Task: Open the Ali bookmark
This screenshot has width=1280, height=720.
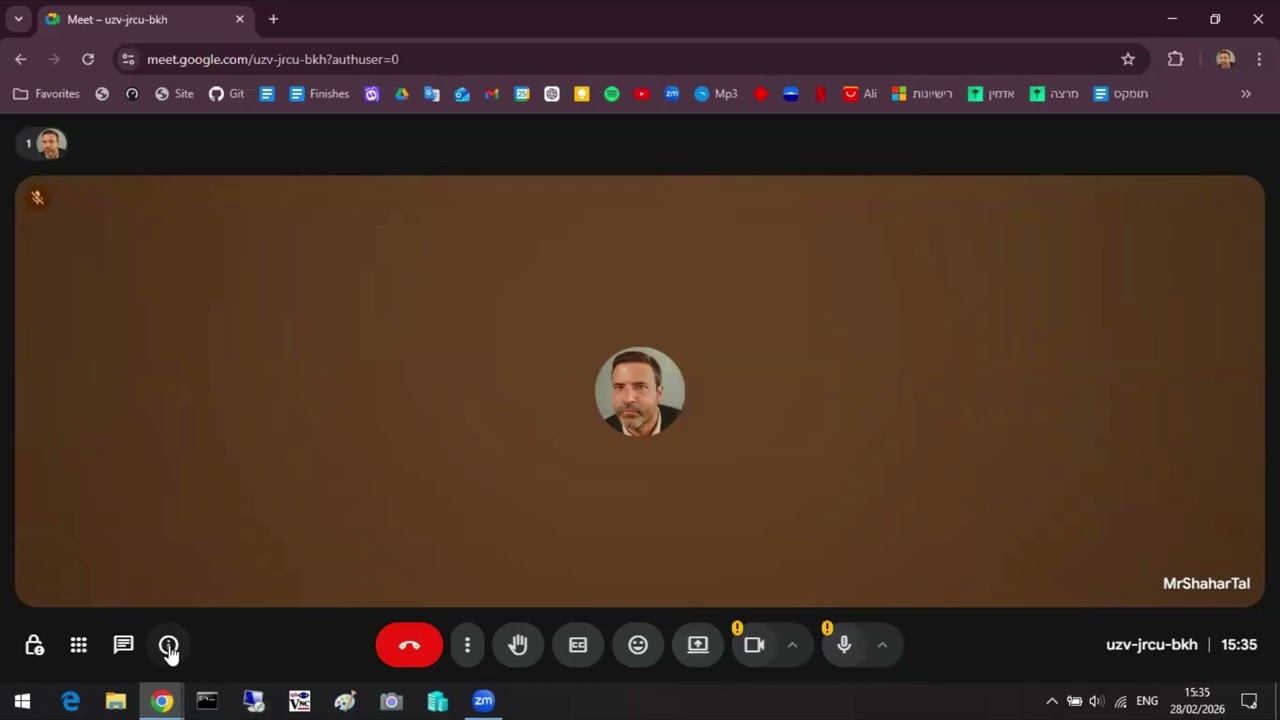Action: (x=860, y=94)
